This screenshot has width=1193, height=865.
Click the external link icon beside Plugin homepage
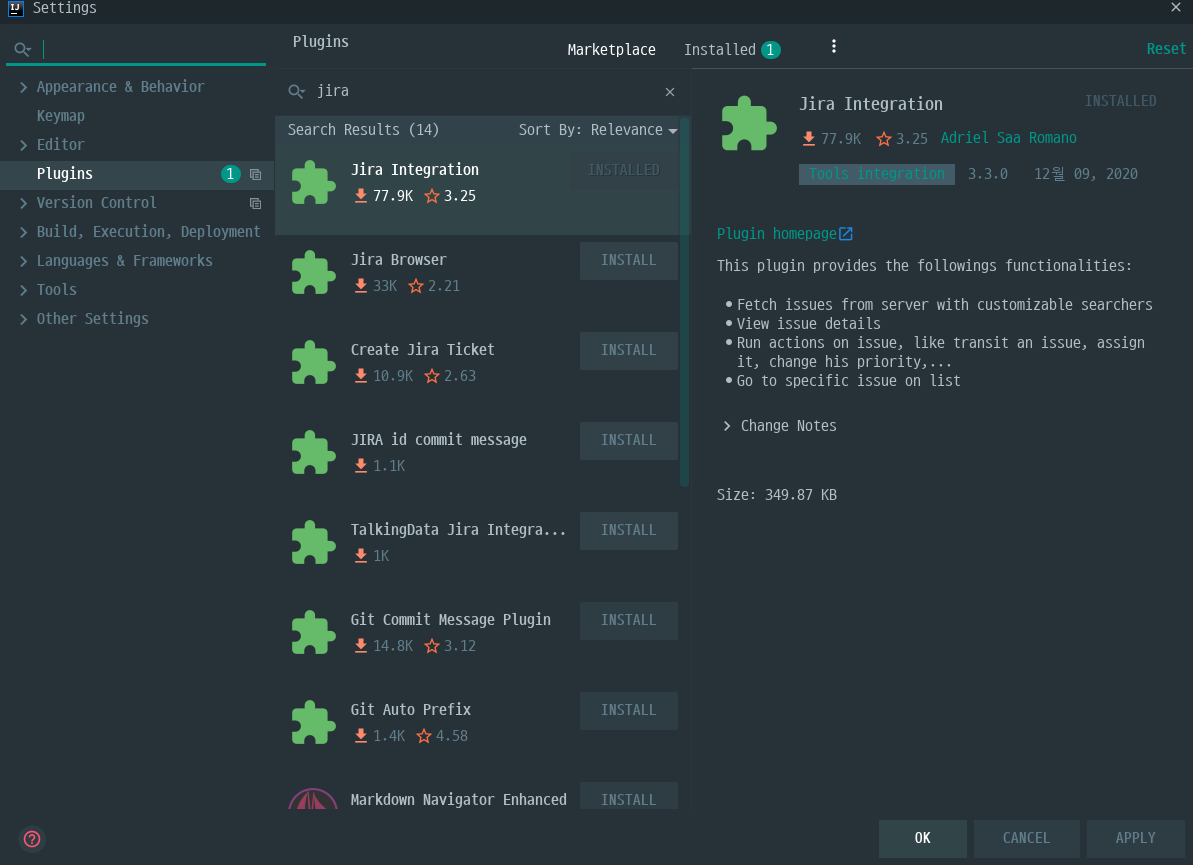point(846,234)
